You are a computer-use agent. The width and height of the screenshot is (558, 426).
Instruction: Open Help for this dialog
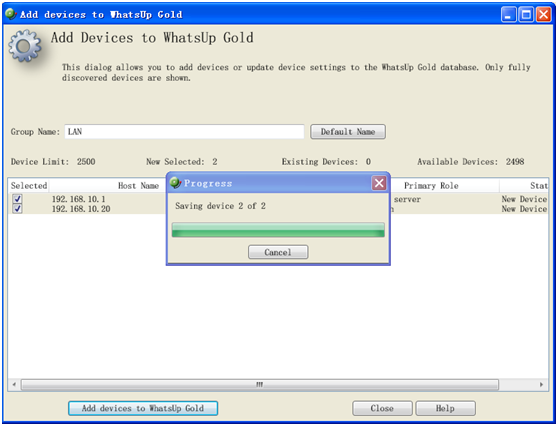coord(445,408)
